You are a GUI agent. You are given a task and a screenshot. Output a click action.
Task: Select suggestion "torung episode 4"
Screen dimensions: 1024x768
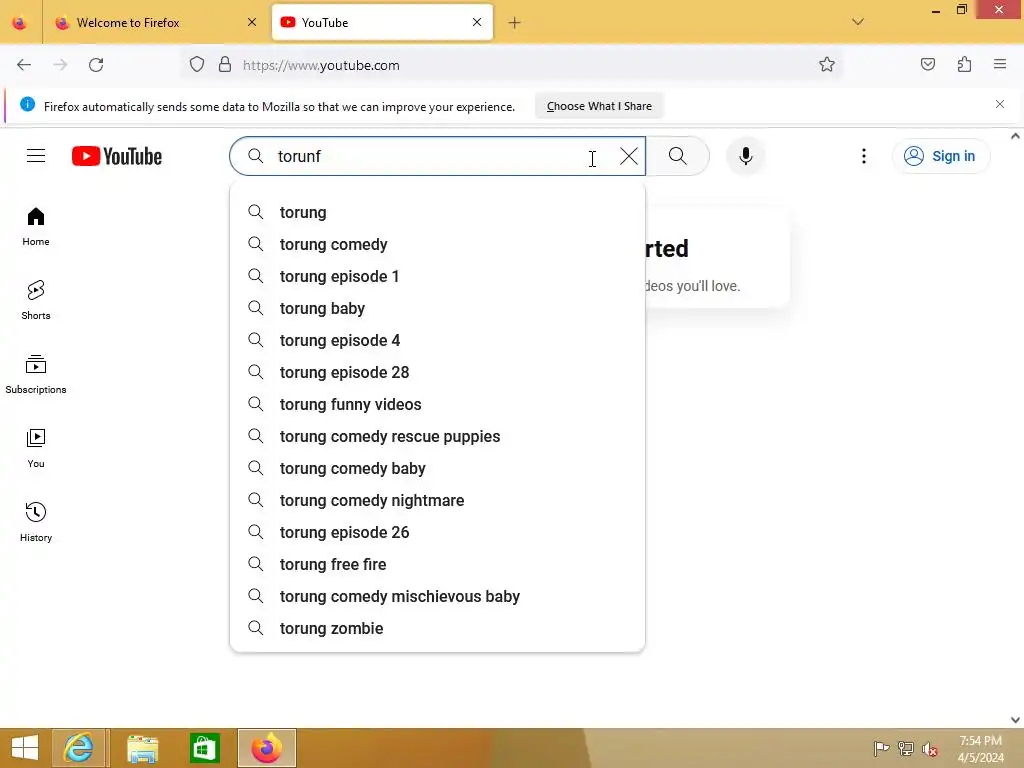[438, 340]
